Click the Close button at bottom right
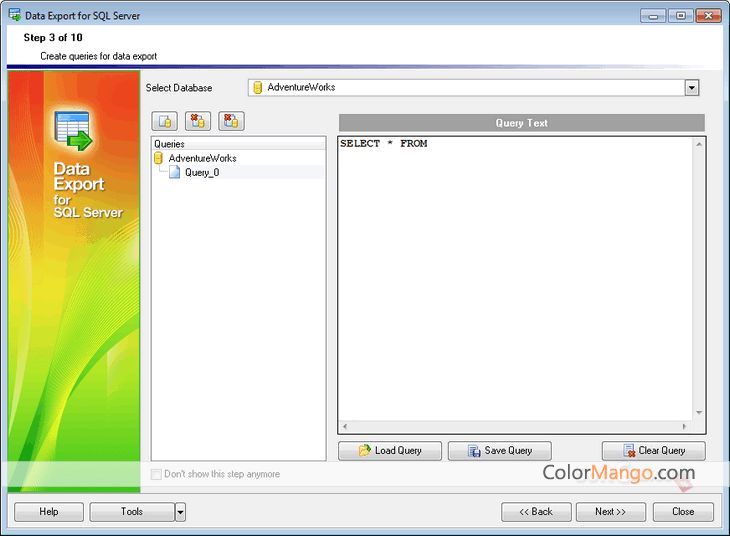This screenshot has width=730, height=536. coord(683,512)
